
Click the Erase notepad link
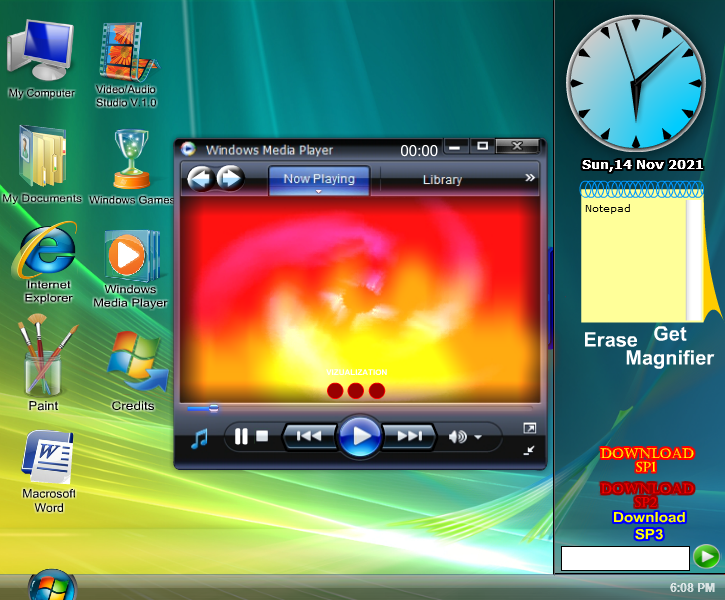610,340
